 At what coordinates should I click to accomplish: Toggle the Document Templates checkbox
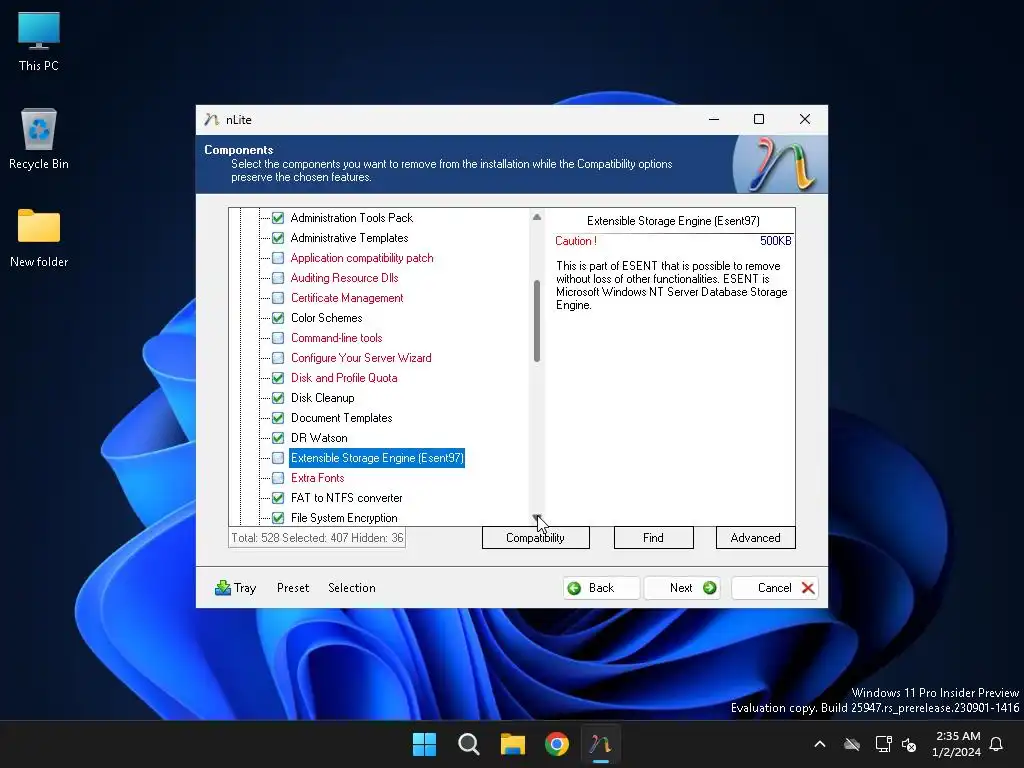coord(278,418)
